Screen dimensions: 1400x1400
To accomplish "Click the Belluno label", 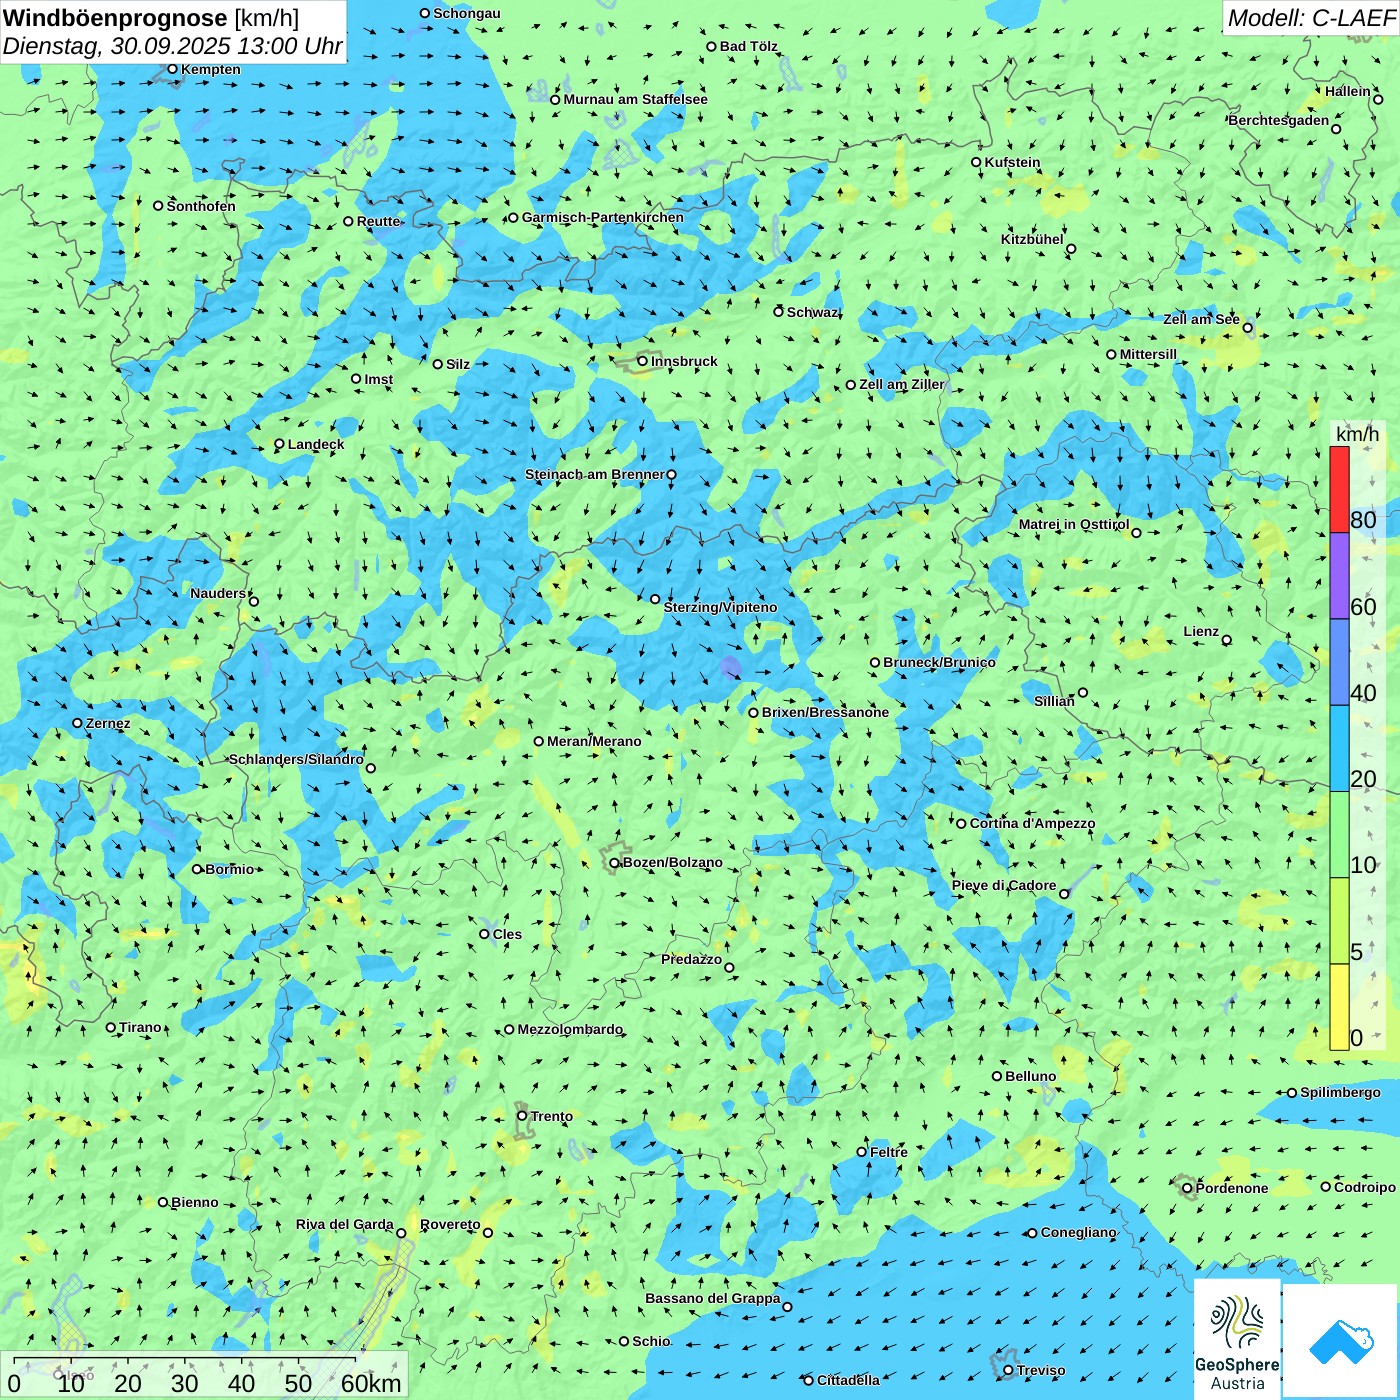I will point(1030,1076).
